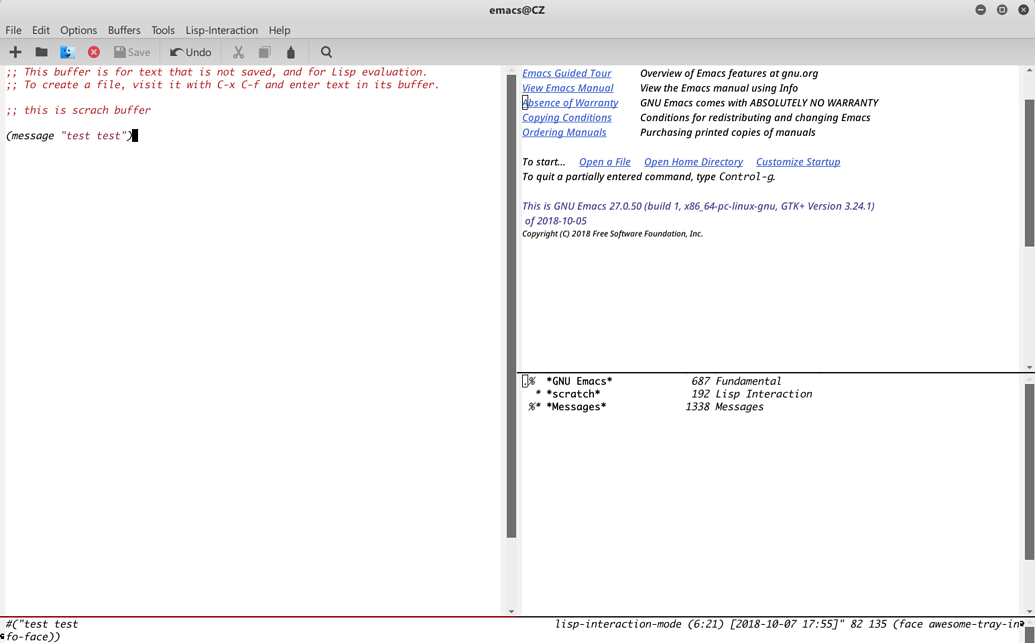The image size is (1035, 643).
Task: Copy text with the copy toolbar icon
Action: click(x=263, y=51)
